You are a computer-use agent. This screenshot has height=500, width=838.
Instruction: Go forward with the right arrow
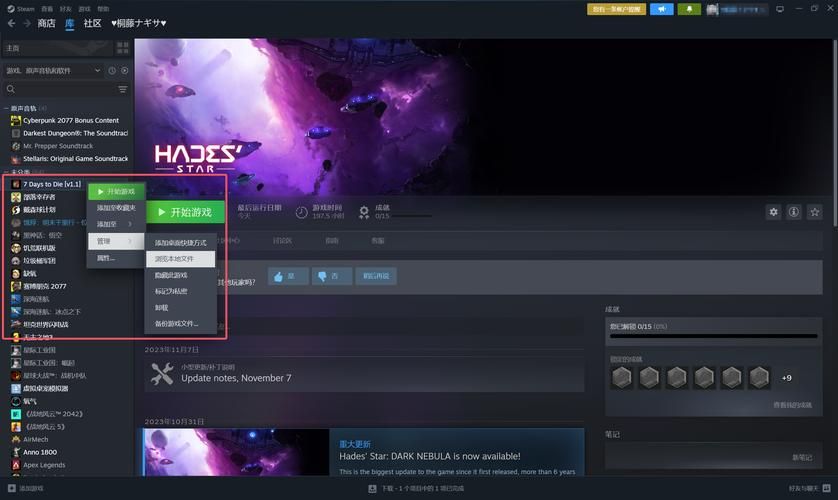pyautogui.click(x=27, y=24)
